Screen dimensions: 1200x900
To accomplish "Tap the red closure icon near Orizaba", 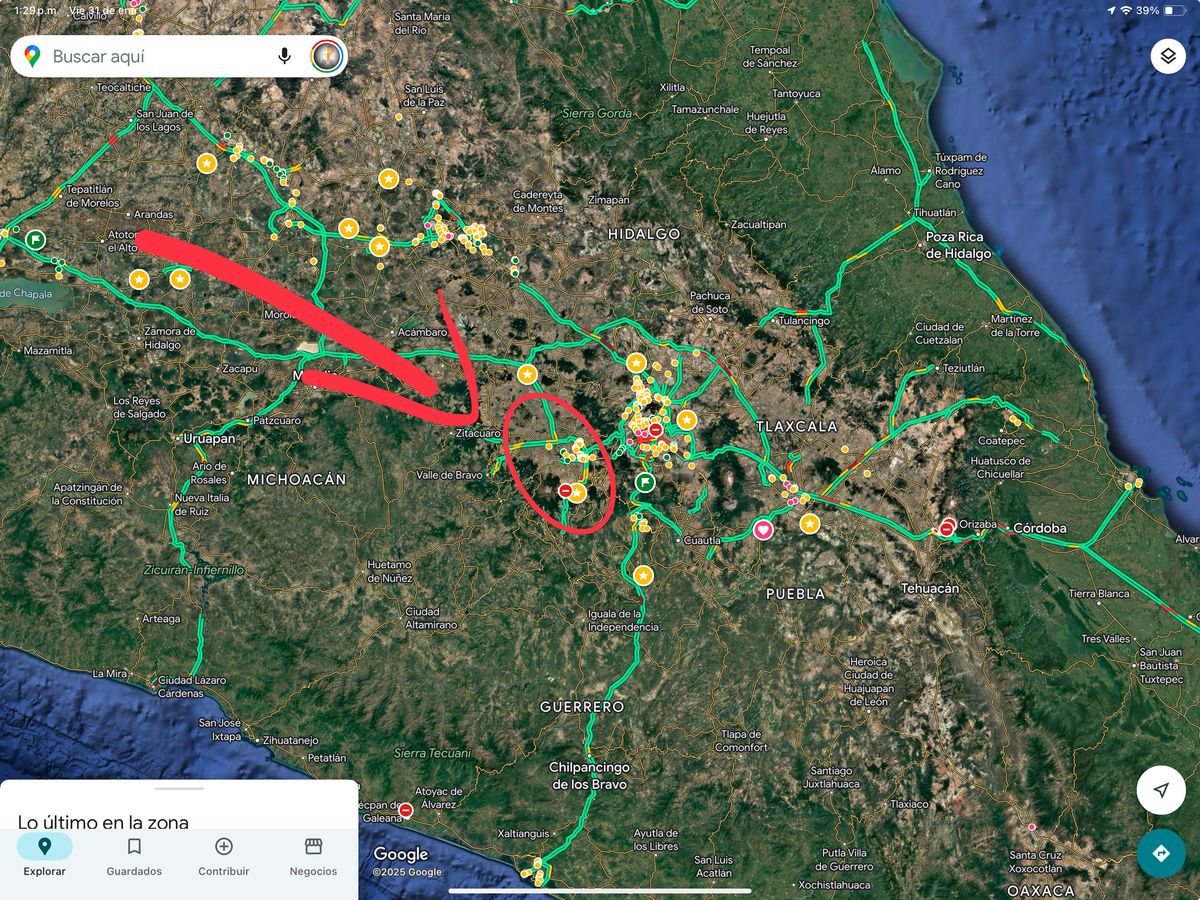I will tap(946, 528).
